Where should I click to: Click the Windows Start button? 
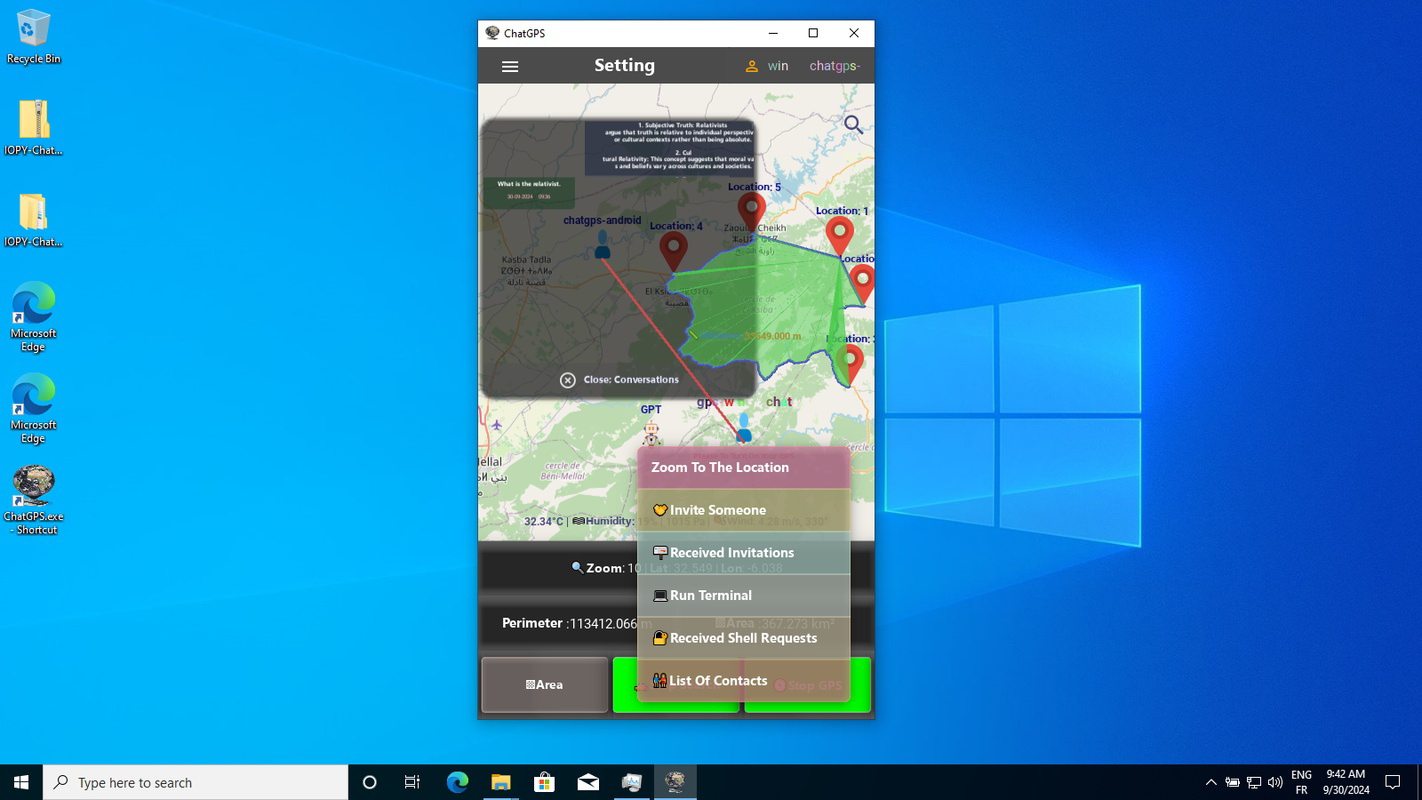21,782
